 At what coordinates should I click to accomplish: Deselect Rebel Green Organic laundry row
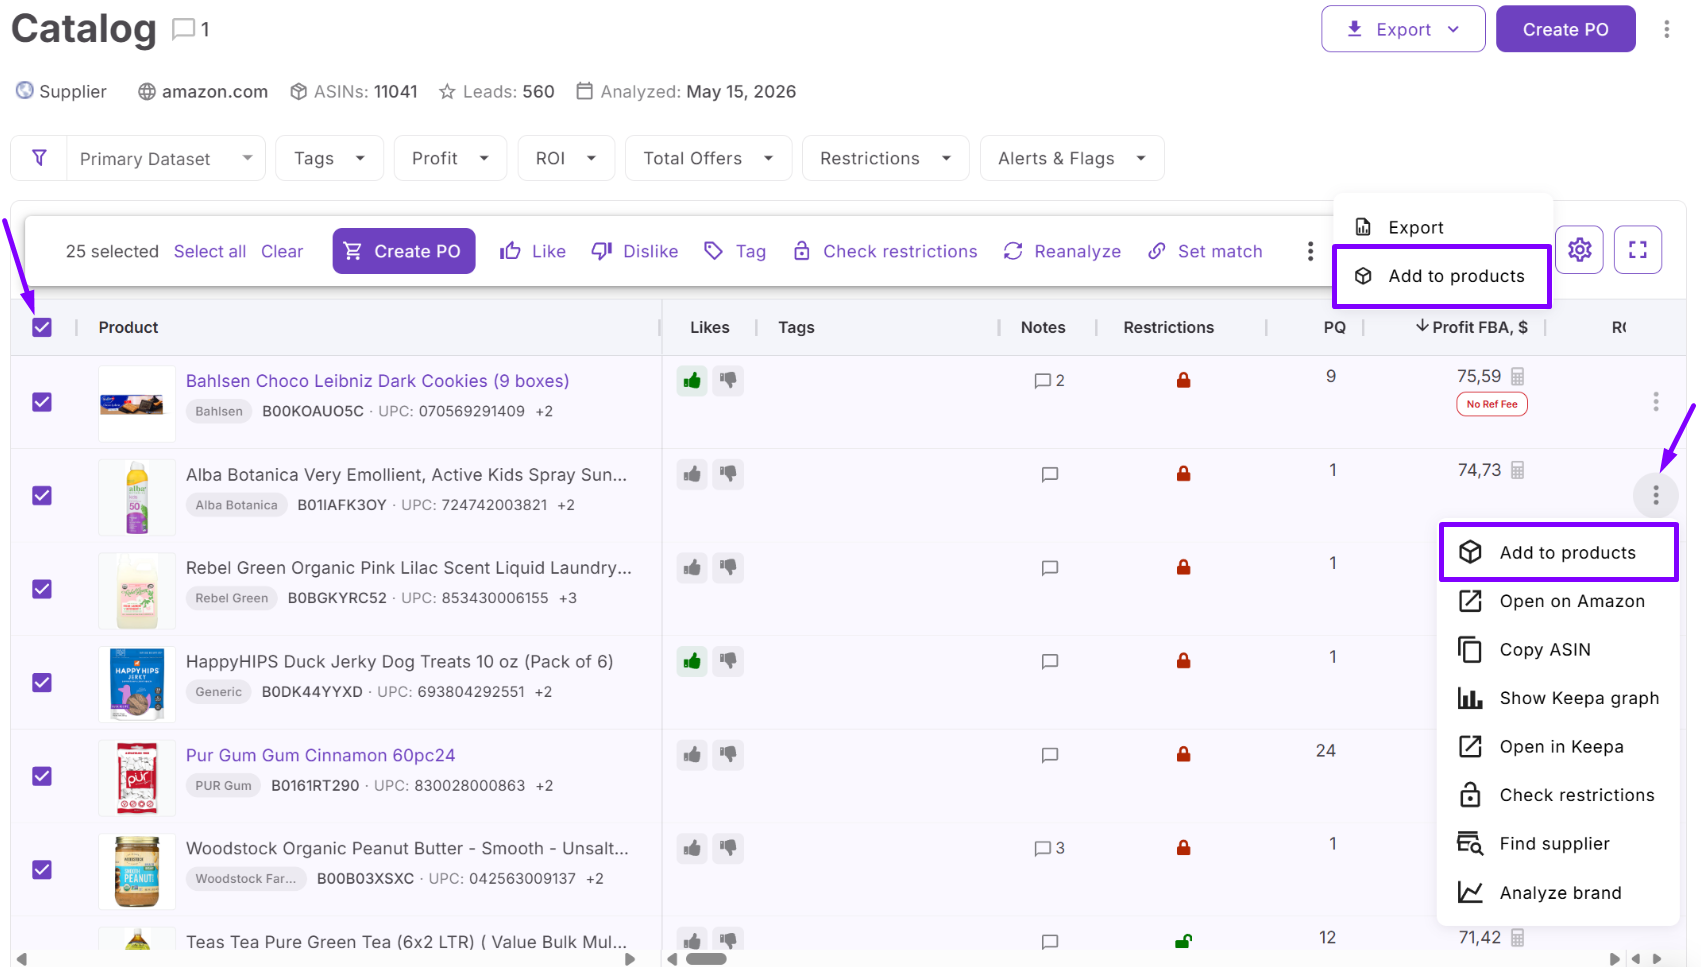pos(42,589)
